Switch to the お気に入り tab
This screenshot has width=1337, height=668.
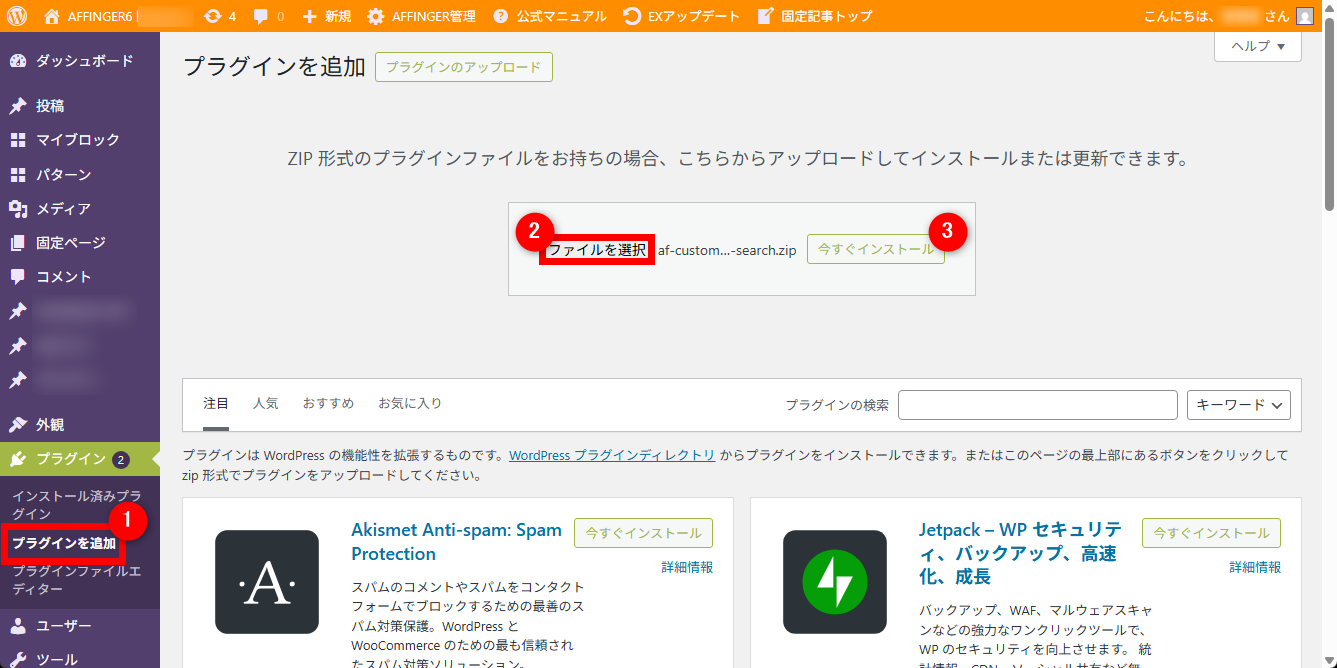410,404
